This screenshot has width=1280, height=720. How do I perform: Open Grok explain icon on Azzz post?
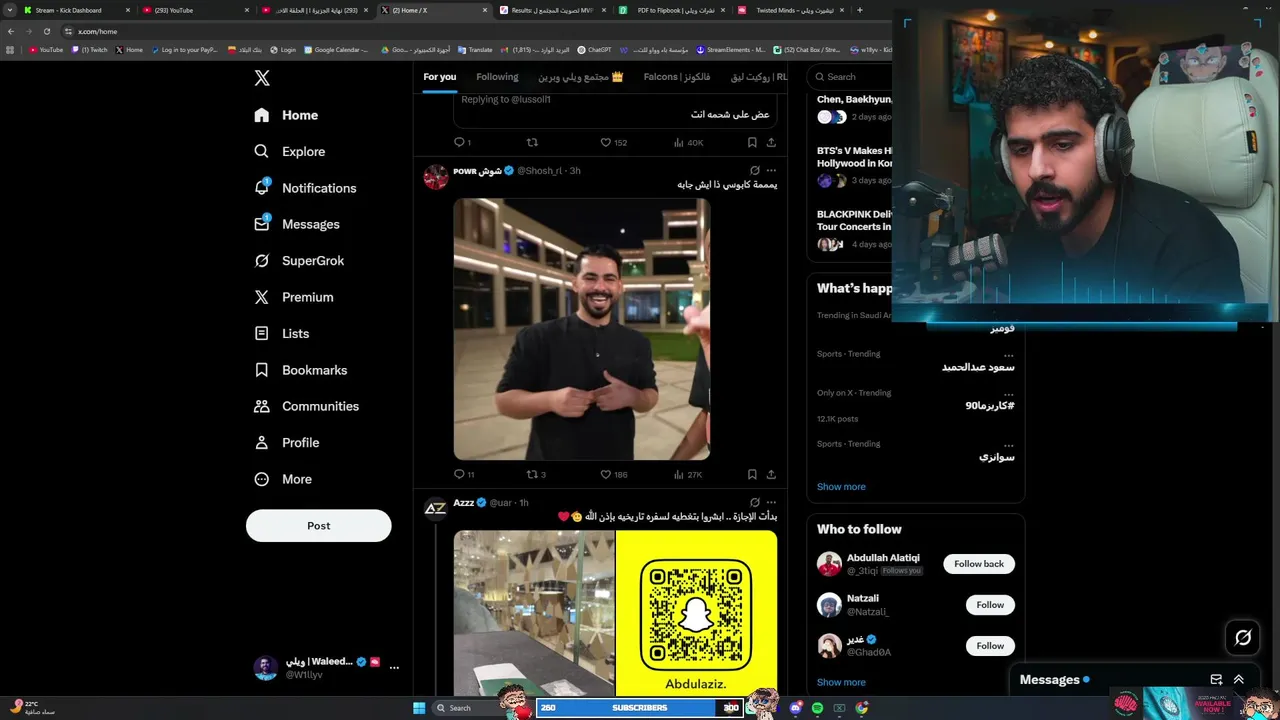point(755,502)
